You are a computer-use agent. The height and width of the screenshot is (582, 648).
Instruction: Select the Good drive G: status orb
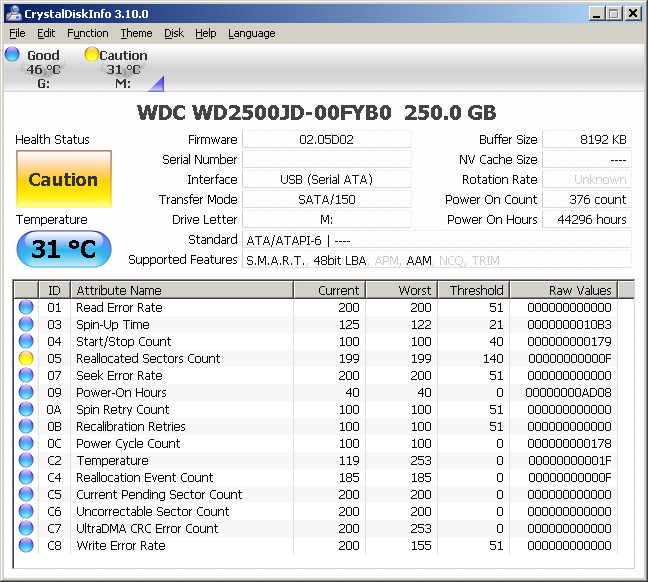[x=13, y=55]
